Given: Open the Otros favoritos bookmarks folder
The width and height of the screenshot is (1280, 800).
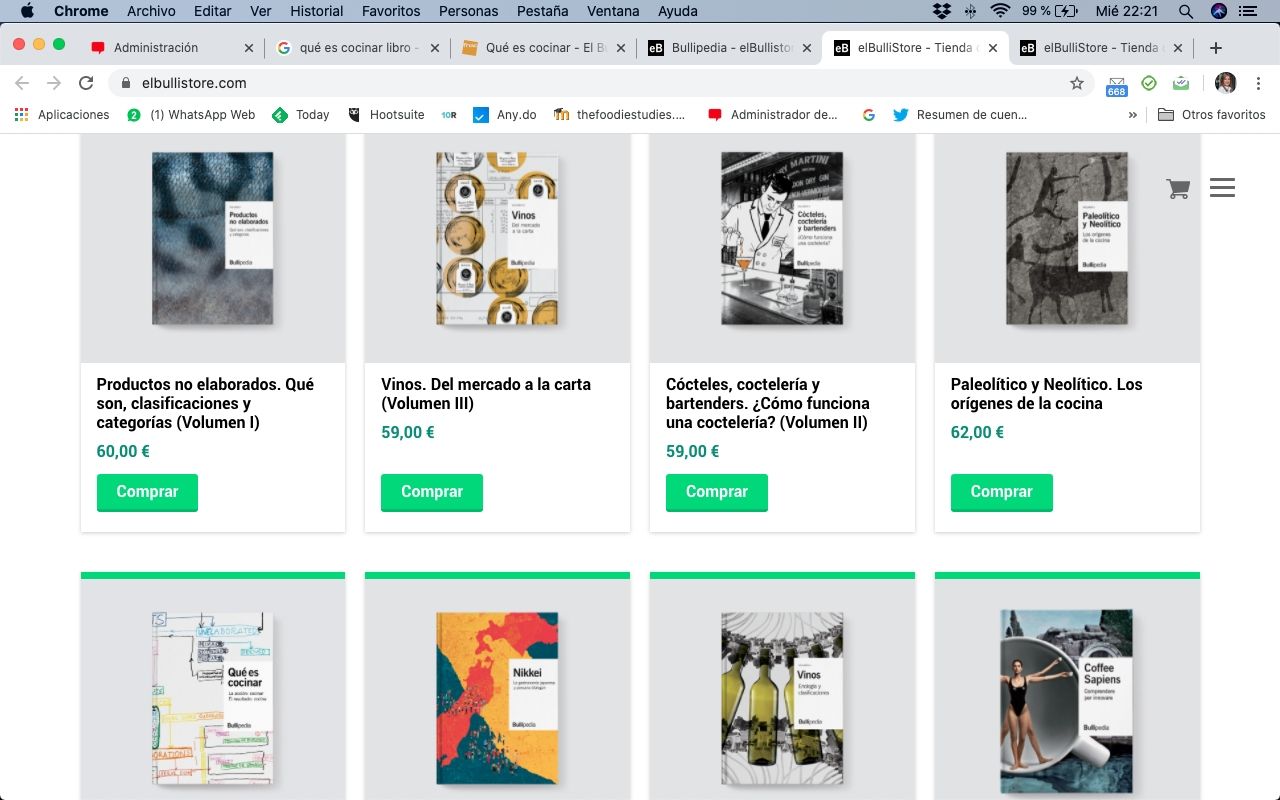Looking at the screenshot, I should tap(1211, 115).
